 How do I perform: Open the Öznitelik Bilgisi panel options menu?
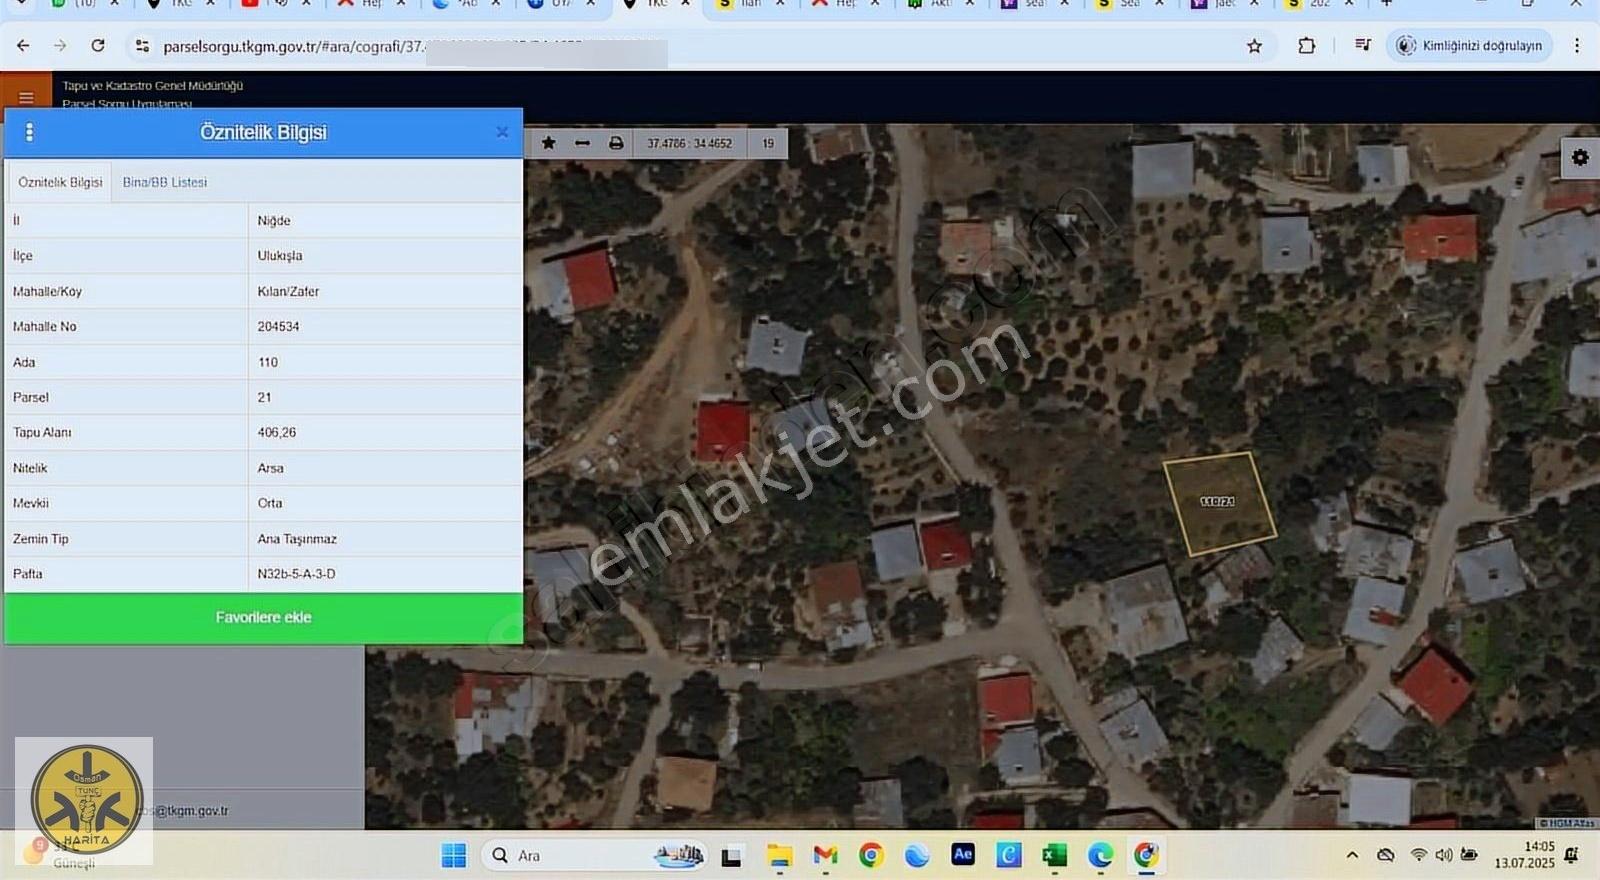click(29, 132)
